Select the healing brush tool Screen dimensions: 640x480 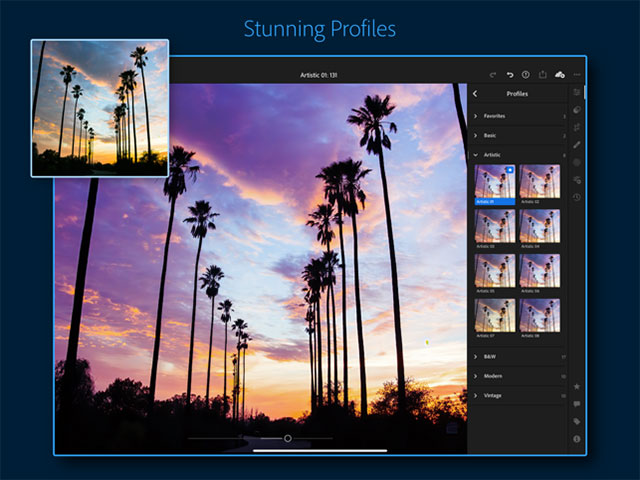577,144
